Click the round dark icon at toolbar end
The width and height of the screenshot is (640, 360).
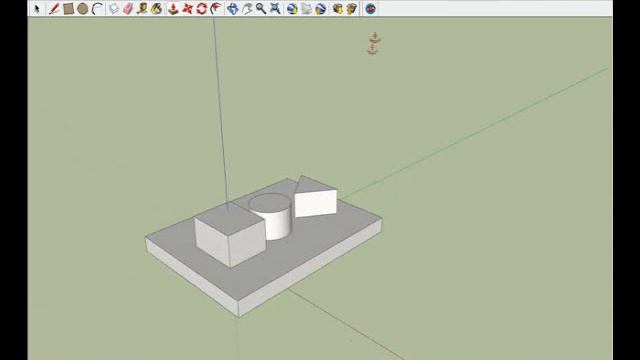370,9
